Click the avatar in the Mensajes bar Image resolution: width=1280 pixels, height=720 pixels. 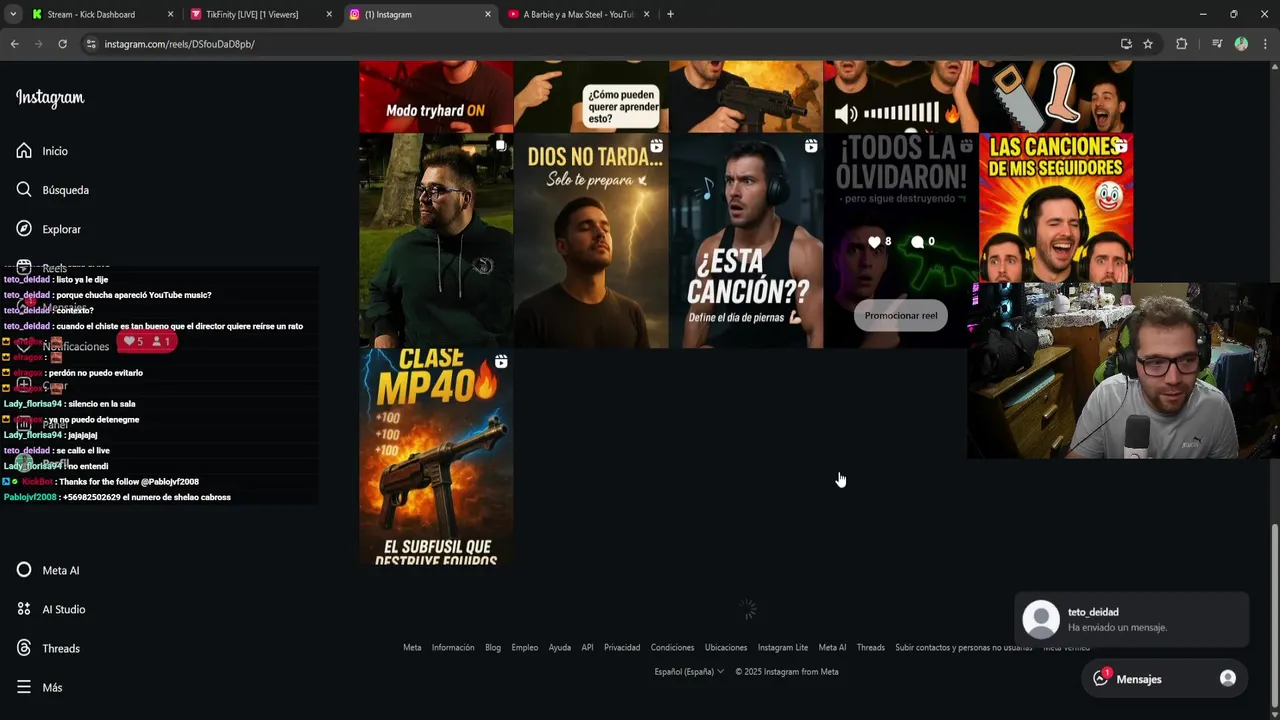(x=1228, y=679)
